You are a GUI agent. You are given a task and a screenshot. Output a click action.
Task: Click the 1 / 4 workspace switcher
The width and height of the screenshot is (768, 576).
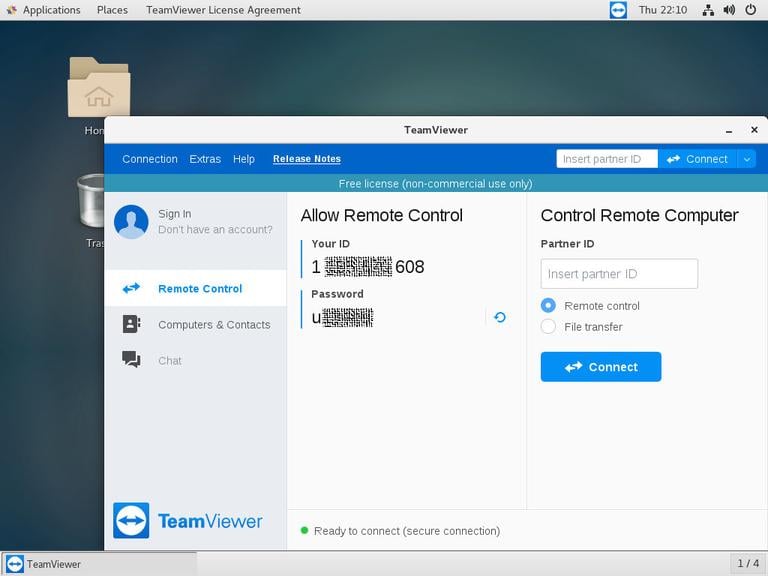[x=748, y=564]
